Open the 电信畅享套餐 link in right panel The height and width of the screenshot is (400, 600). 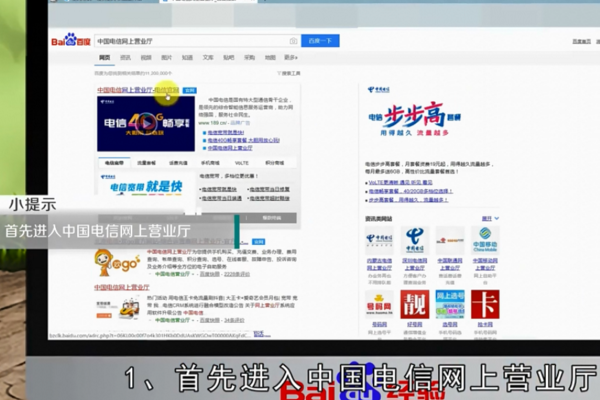click(411, 191)
